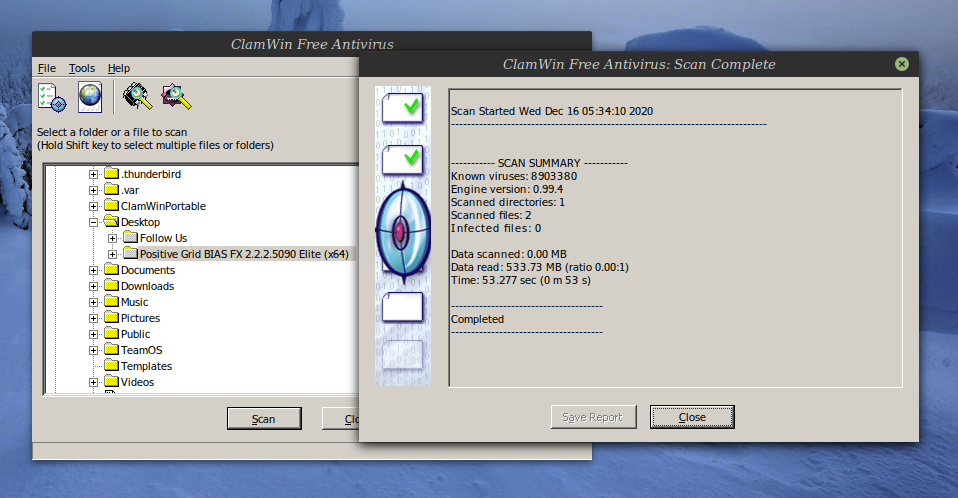The image size is (958, 498).
Task: Expand the TeamOS folder node
Action: [93, 350]
